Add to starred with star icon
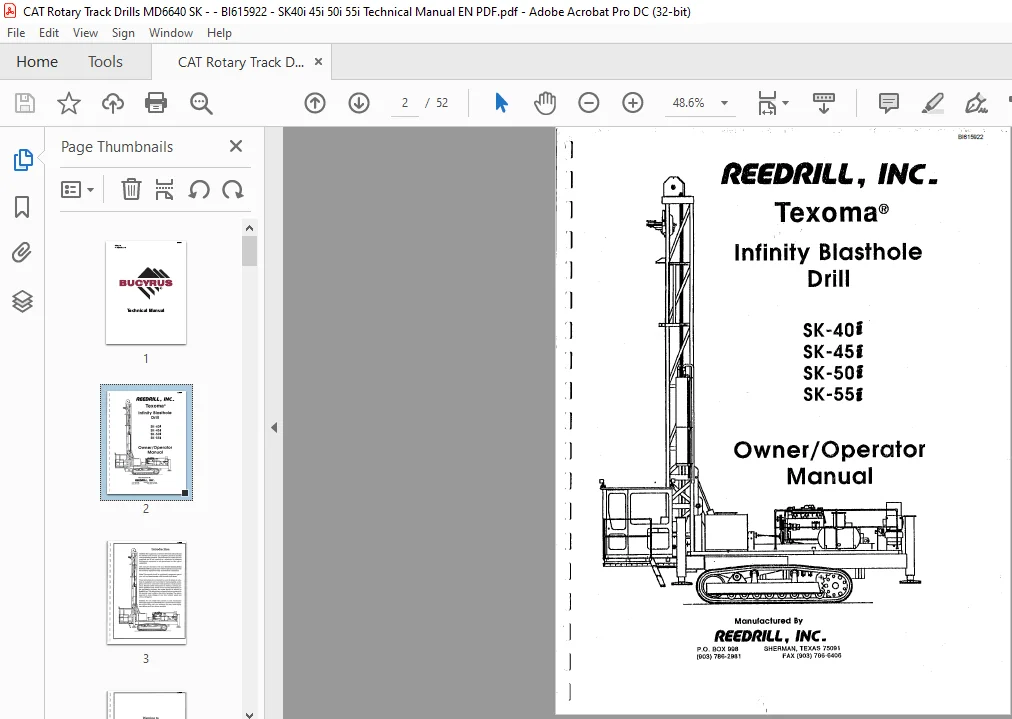The width and height of the screenshot is (1012, 719). pos(68,103)
